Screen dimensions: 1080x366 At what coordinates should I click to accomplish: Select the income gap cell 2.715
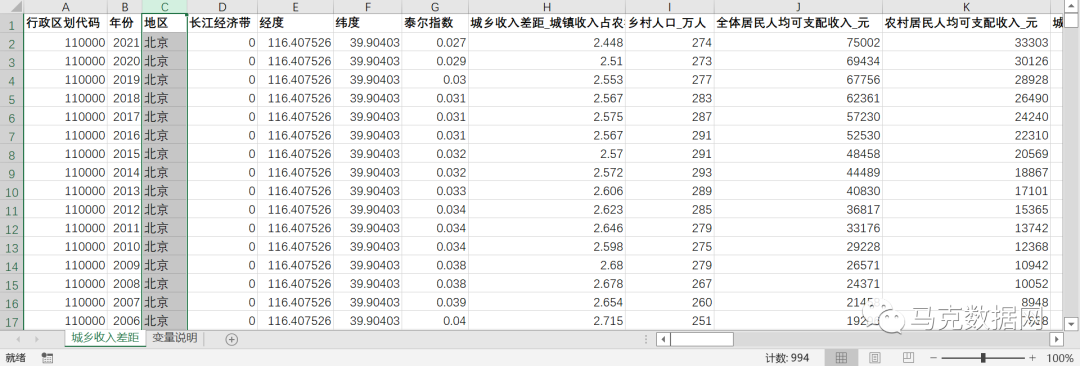click(546, 322)
